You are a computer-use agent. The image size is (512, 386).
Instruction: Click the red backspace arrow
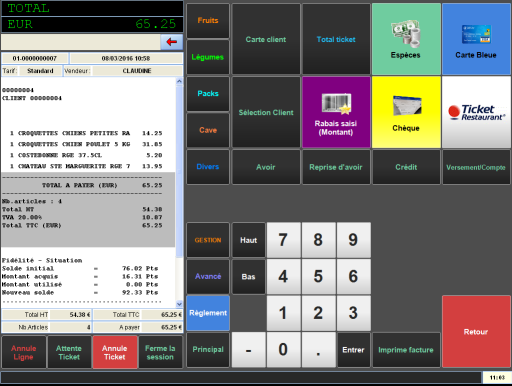172,42
